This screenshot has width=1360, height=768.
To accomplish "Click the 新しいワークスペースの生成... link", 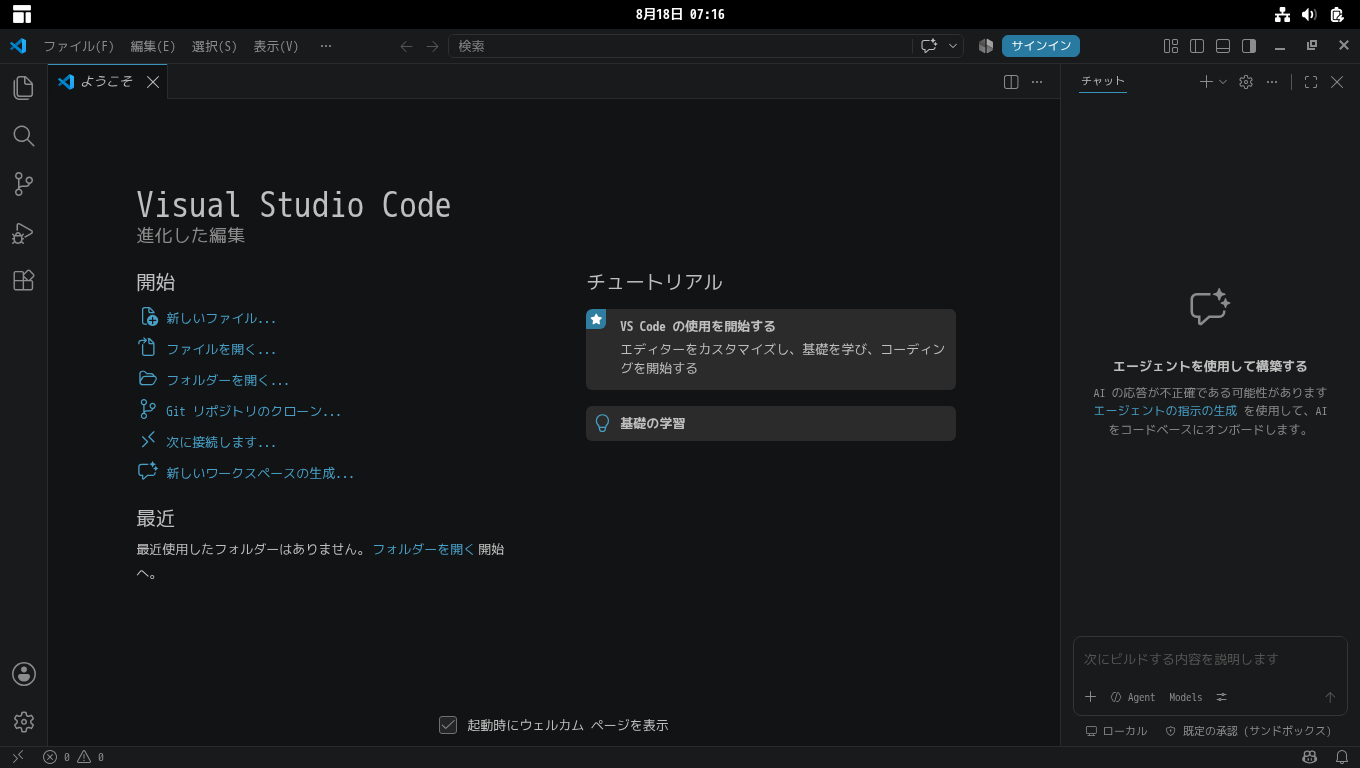I will tap(260, 473).
